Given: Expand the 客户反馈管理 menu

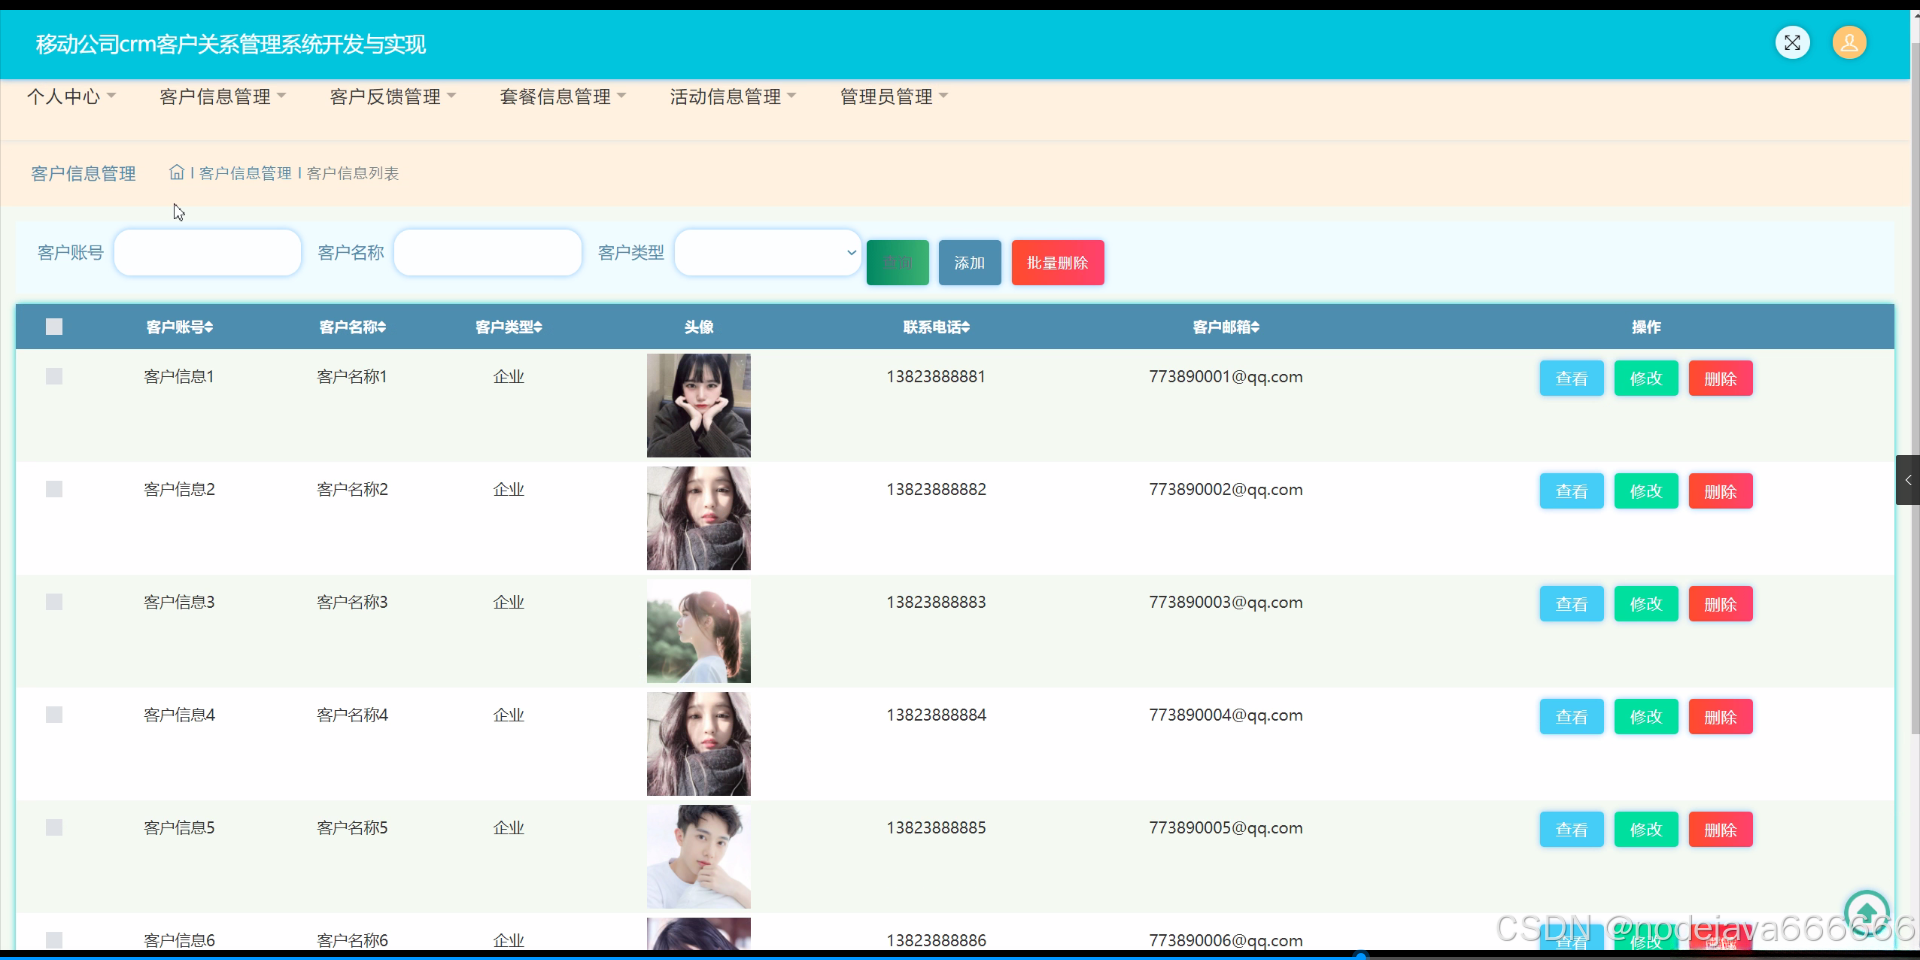Looking at the screenshot, I should [x=392, y=97].
